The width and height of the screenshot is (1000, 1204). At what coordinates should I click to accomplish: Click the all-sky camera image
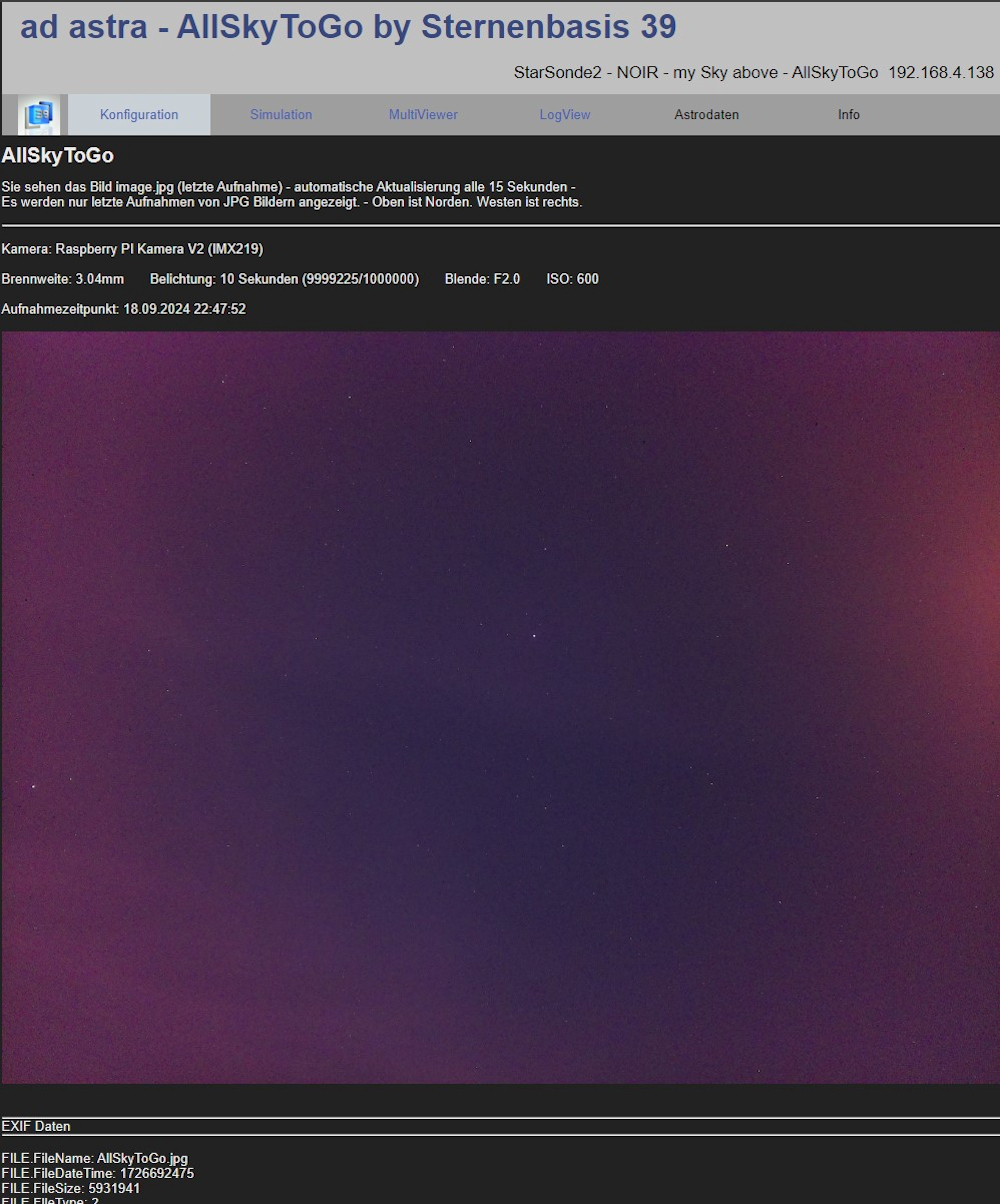coord(500,707)
